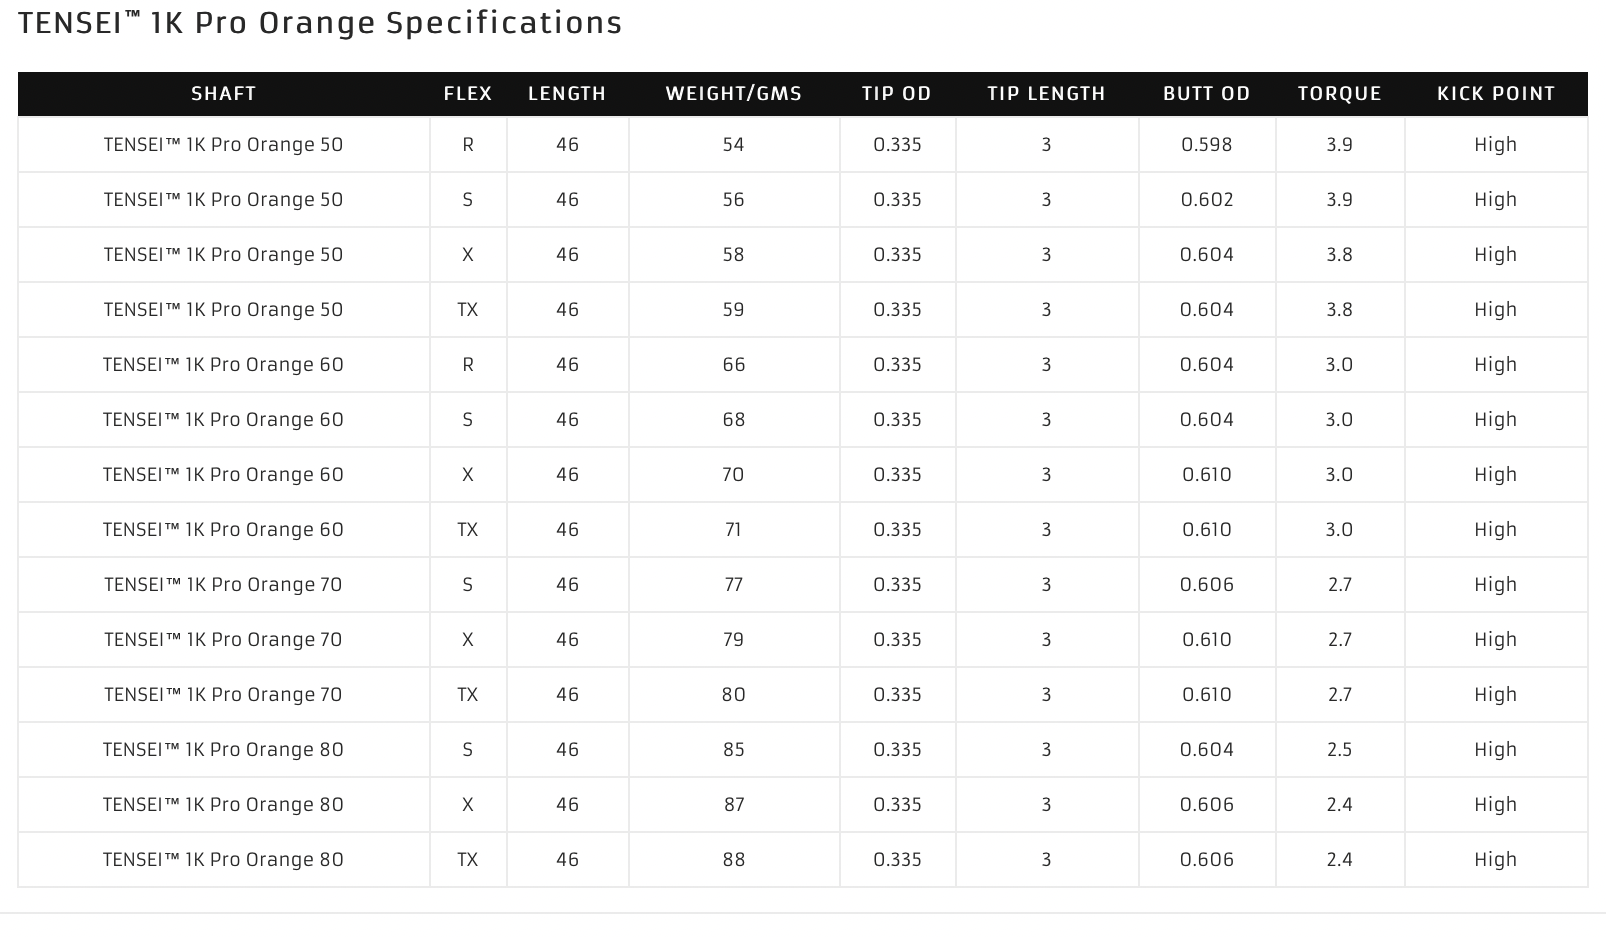Screen dimensions: 1606x937
Task: Click the 0.598 butt OD cell
Action: click(x=1207, y=145)
